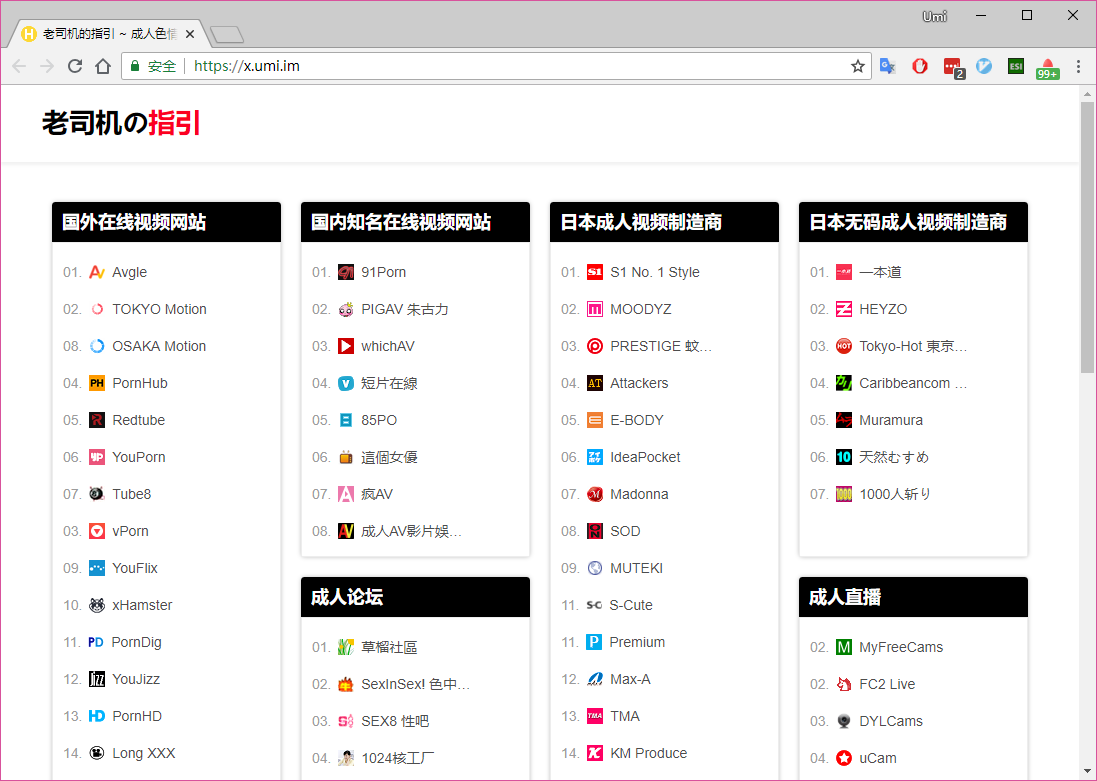Click the address bar showing x.umi.im

(x=500, y=66)
